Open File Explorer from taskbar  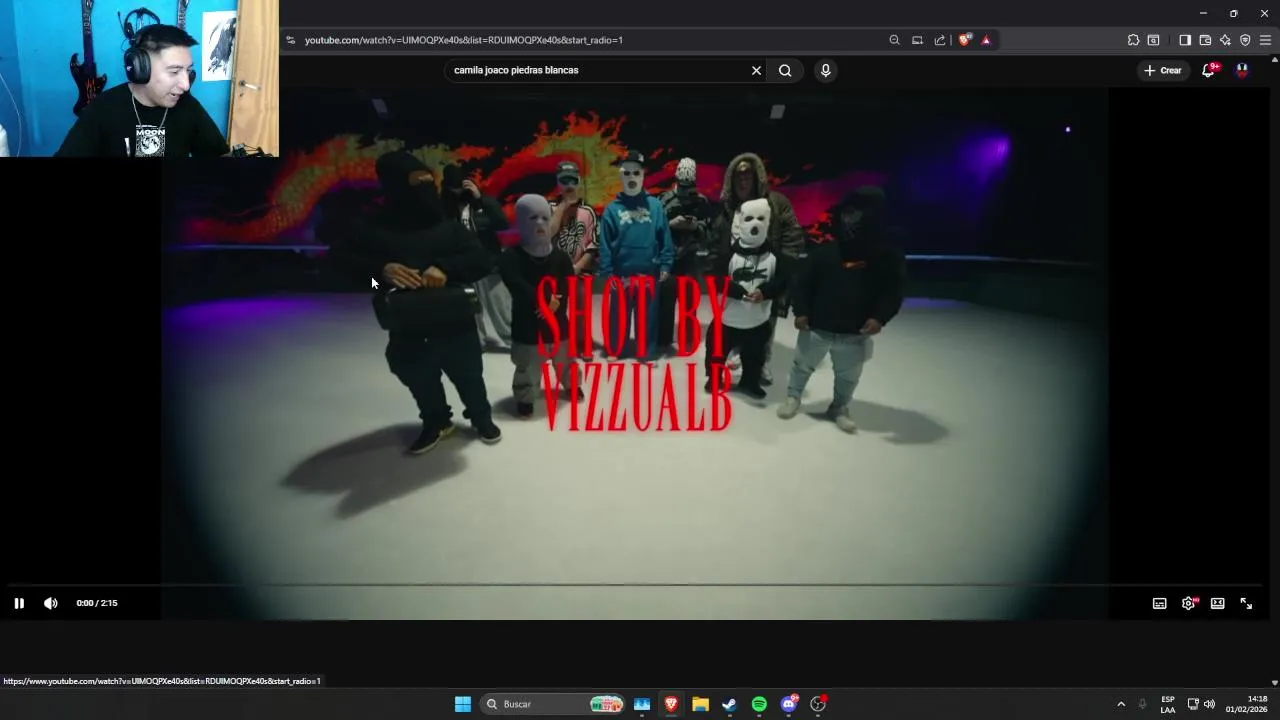[x=700, y=704]
